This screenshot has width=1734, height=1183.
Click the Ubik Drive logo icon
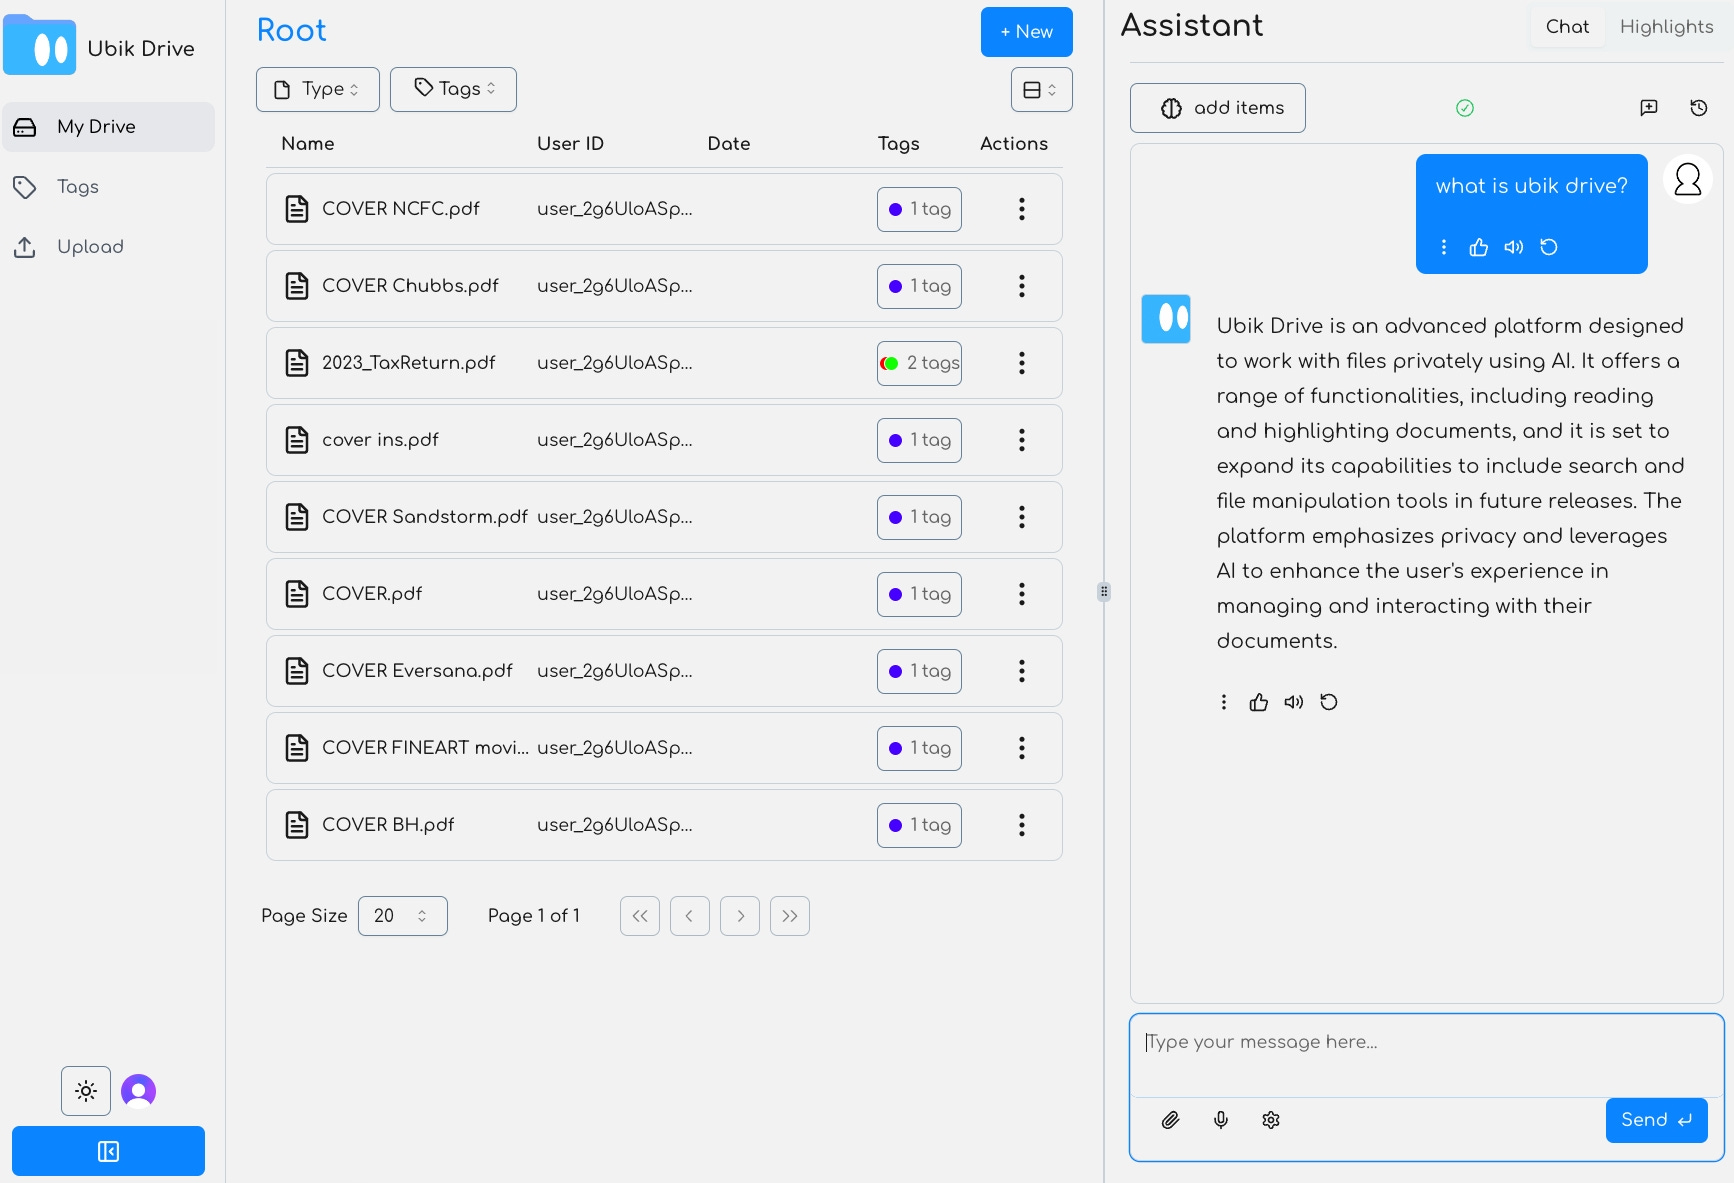[x=39, y=45]
